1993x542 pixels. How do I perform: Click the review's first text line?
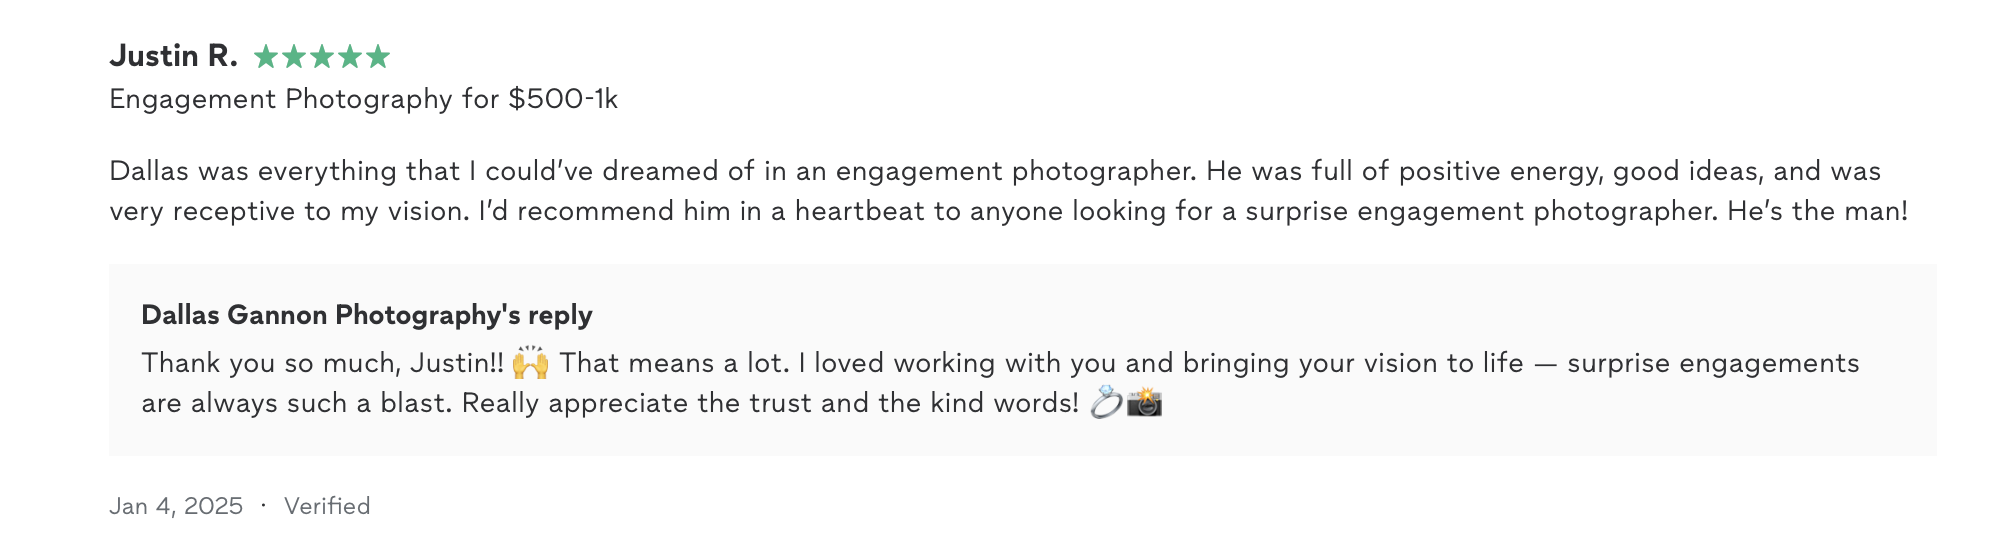point(995,171)
